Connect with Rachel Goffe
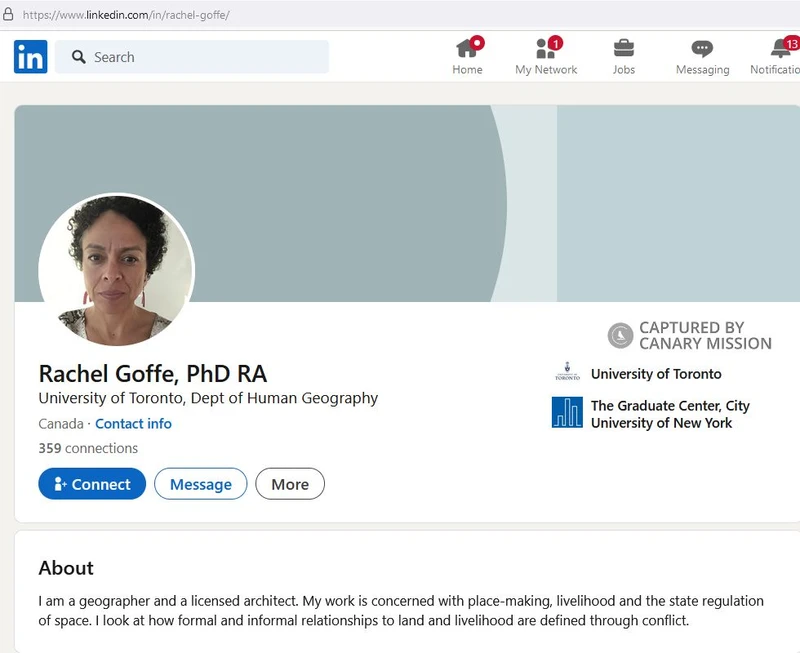This screenshot has width=800, height=653. pyautogui.click(x=91, y=484)
